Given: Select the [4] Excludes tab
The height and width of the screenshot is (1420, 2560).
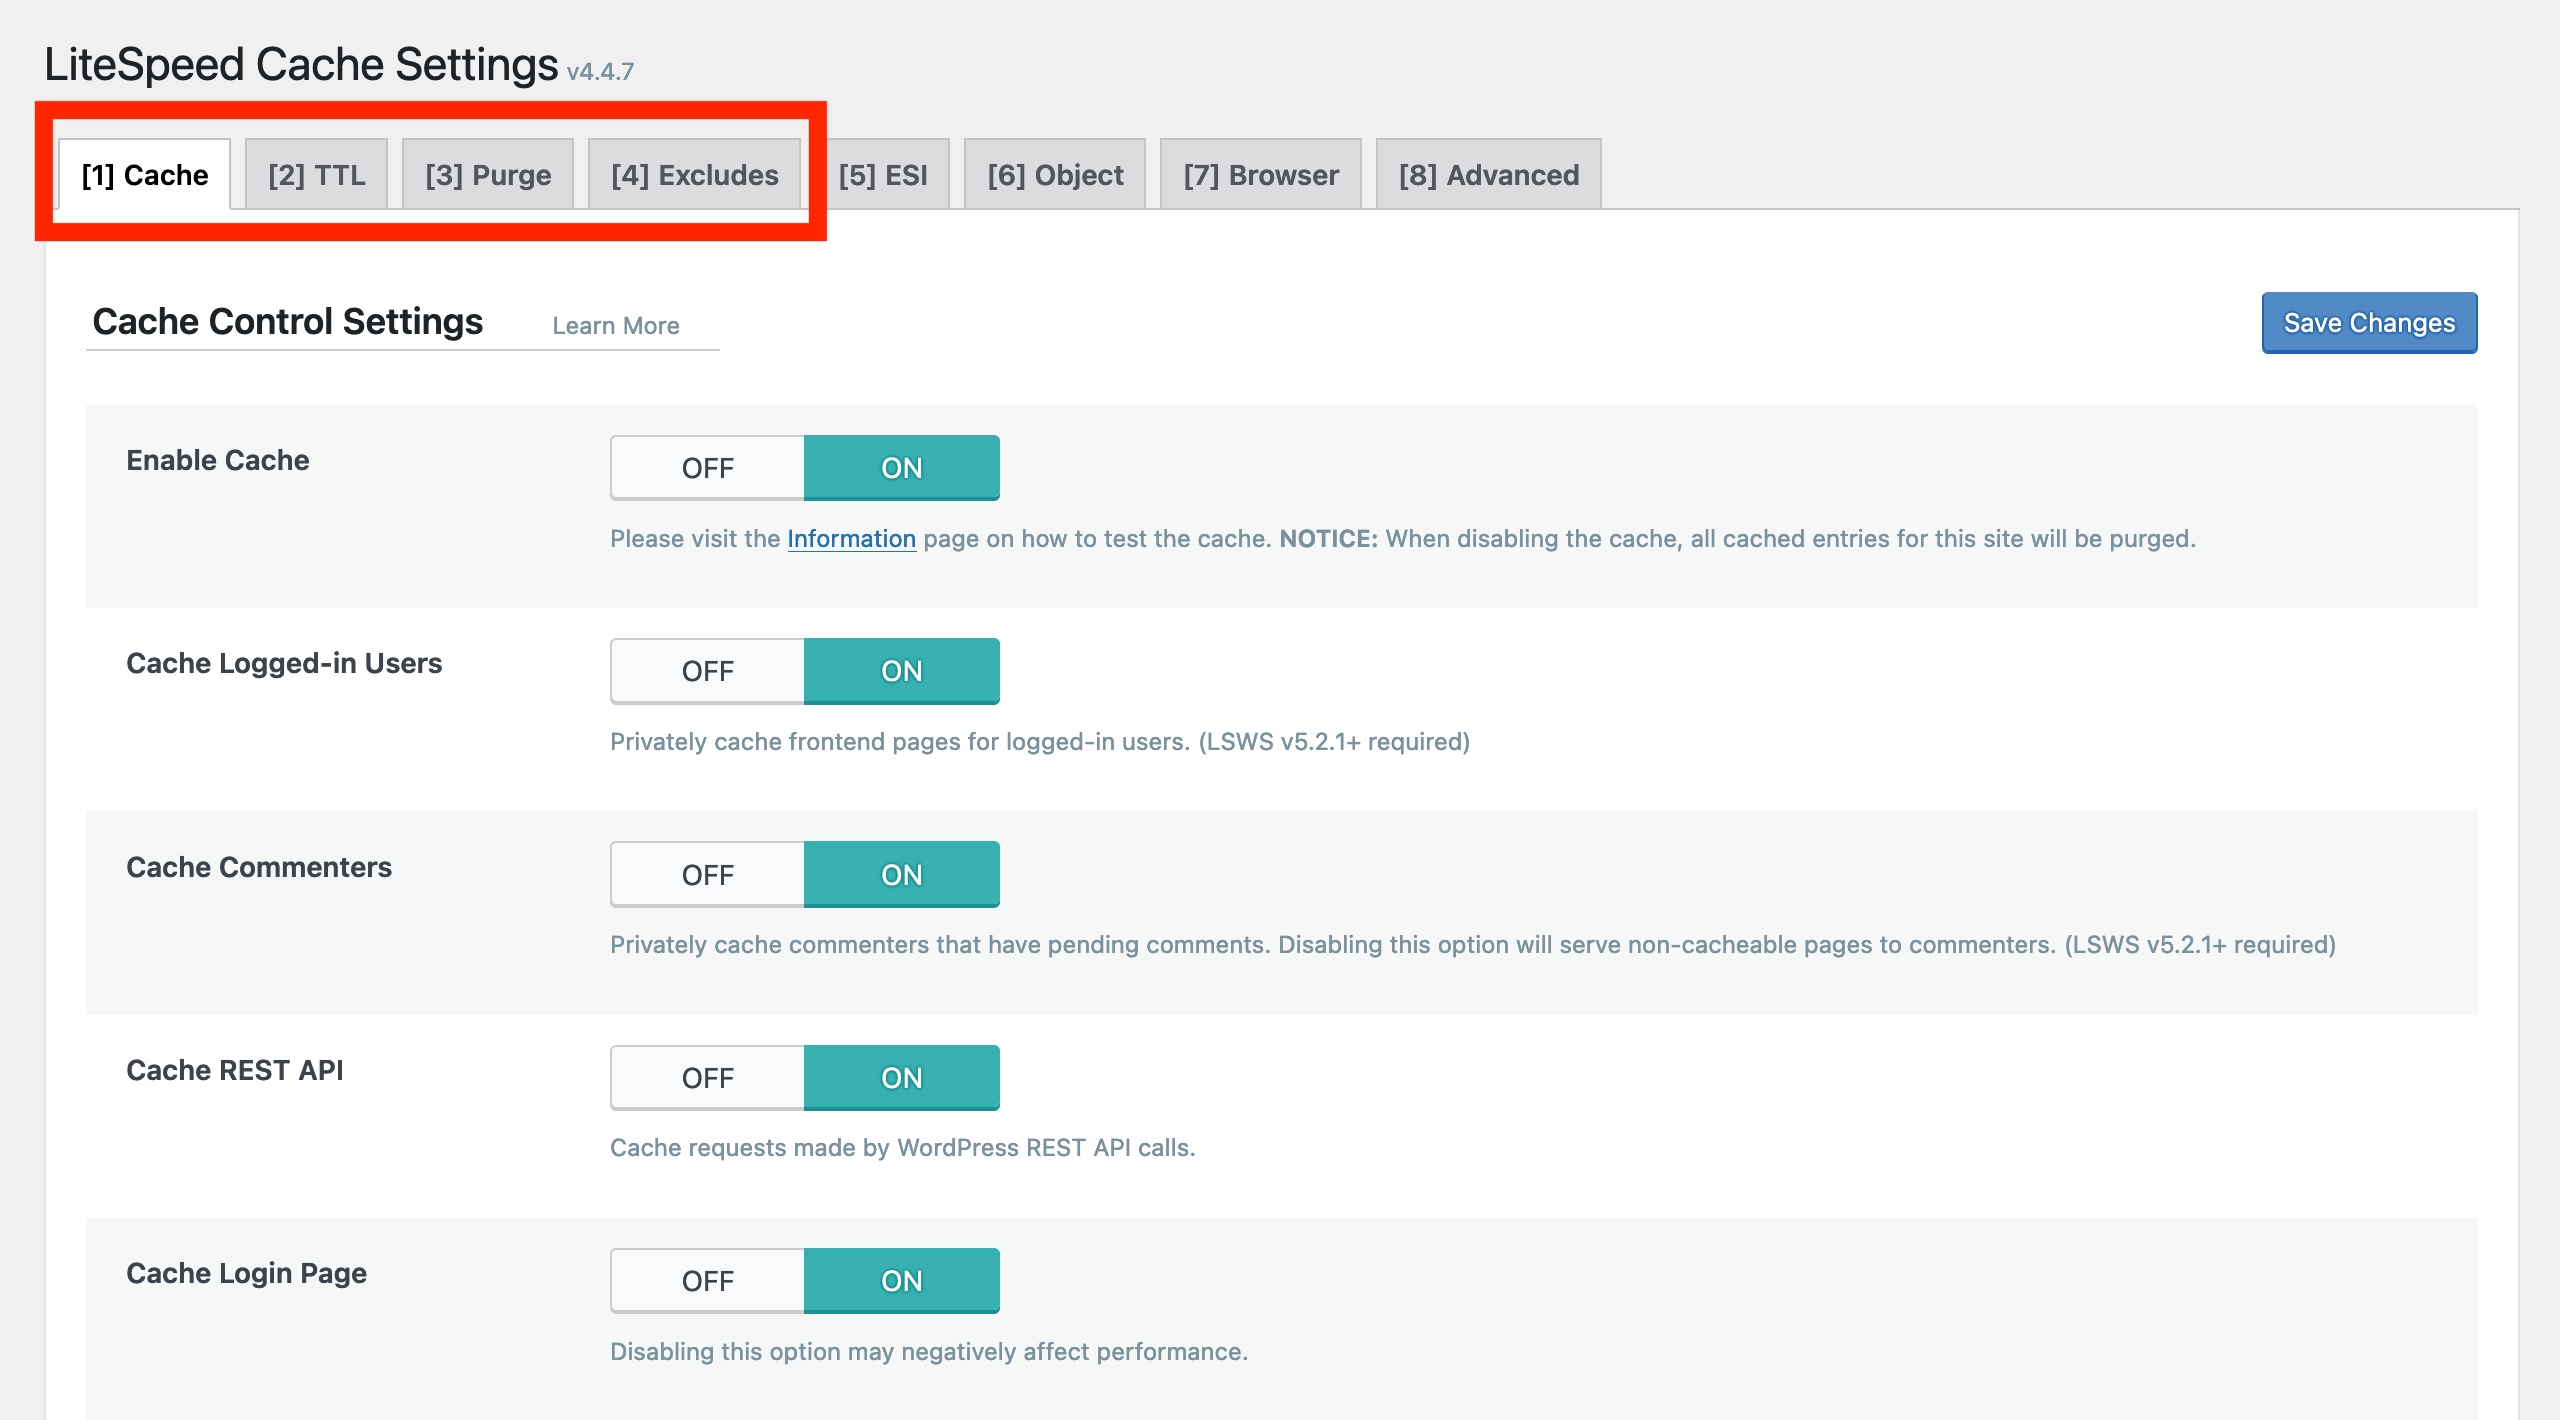Looking at the screenshot, I should (x=694, y=175).
